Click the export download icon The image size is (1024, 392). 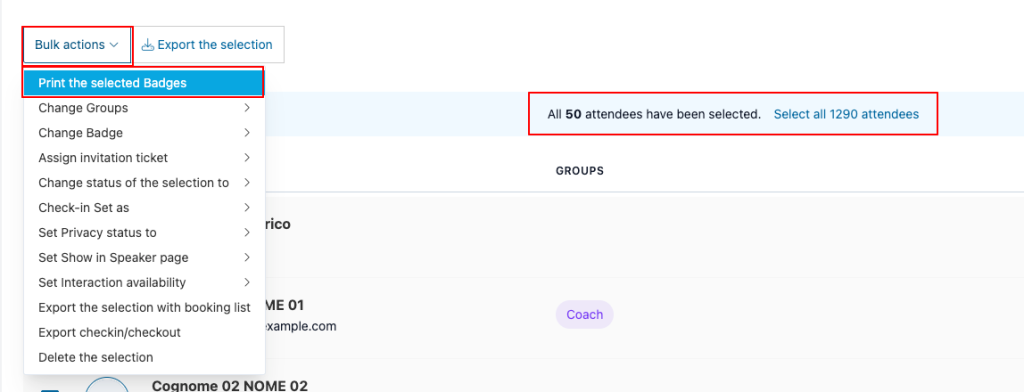(x=148, y=45)
